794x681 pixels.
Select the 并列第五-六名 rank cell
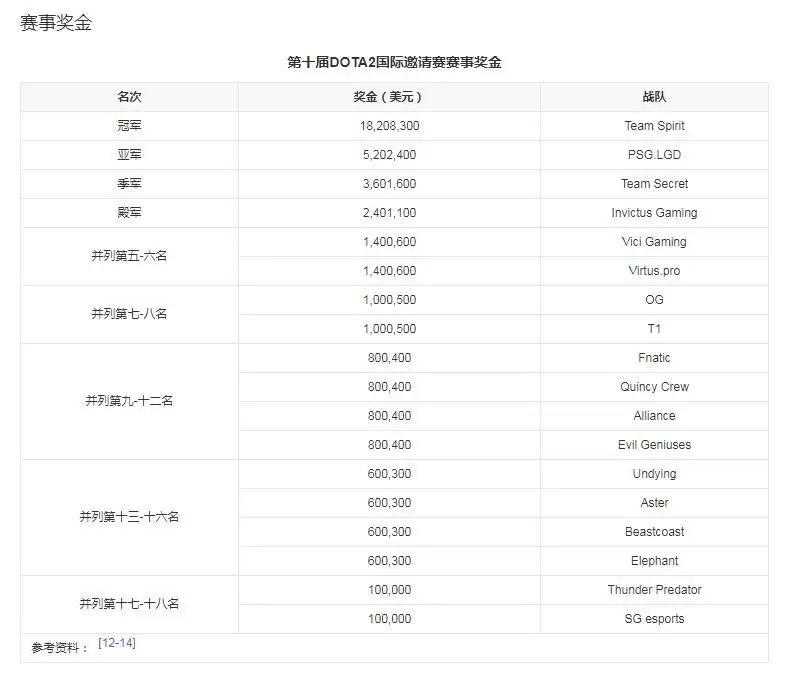click(129, 256)
